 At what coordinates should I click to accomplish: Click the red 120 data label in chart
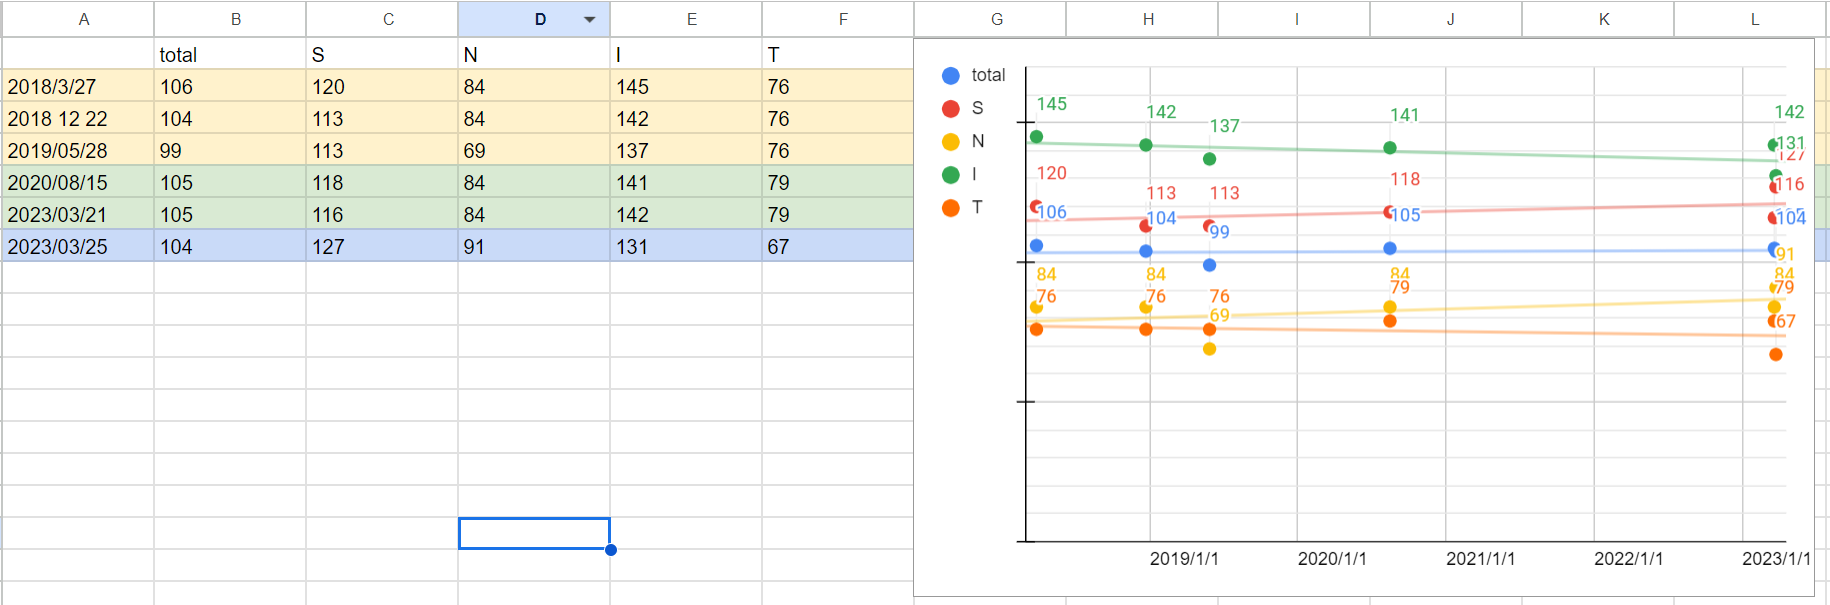pyautogui.click(x=1051, y=173)
